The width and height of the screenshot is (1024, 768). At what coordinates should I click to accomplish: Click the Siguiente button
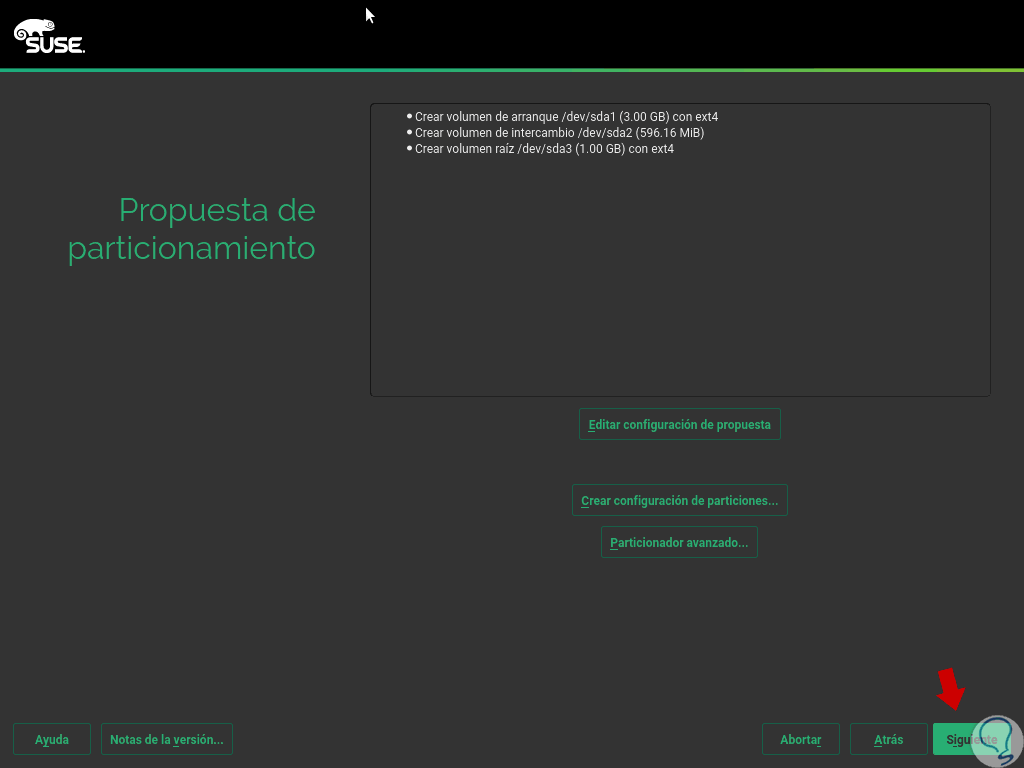[971, 739]
